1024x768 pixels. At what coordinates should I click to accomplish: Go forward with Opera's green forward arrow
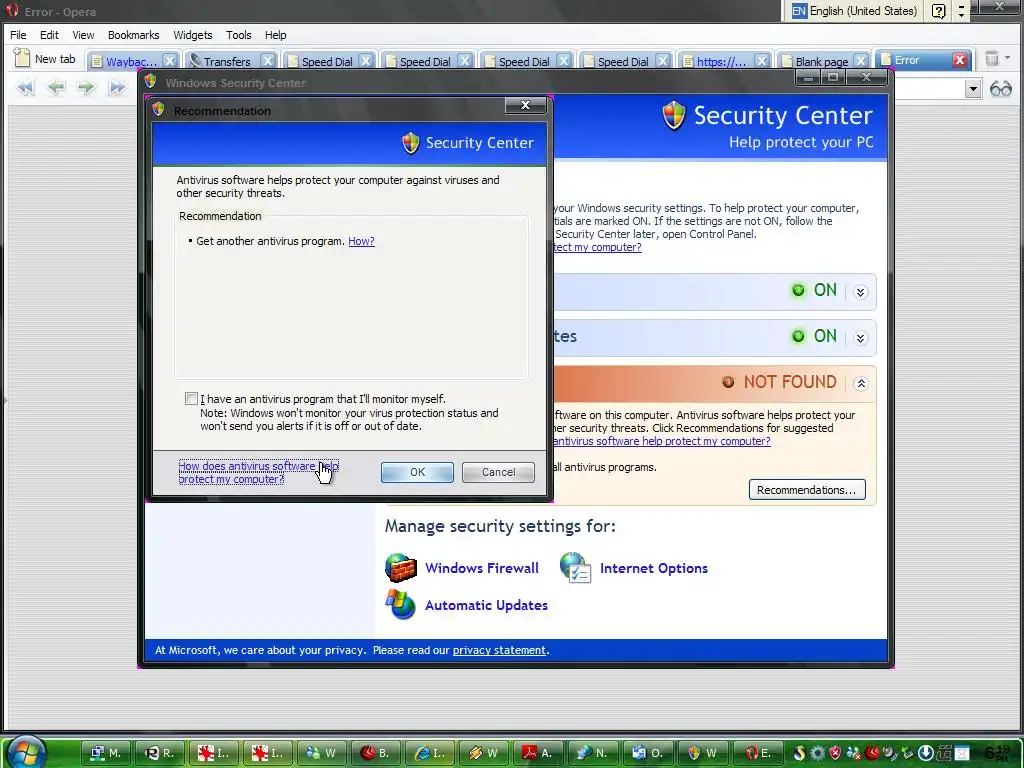point(86,87)
